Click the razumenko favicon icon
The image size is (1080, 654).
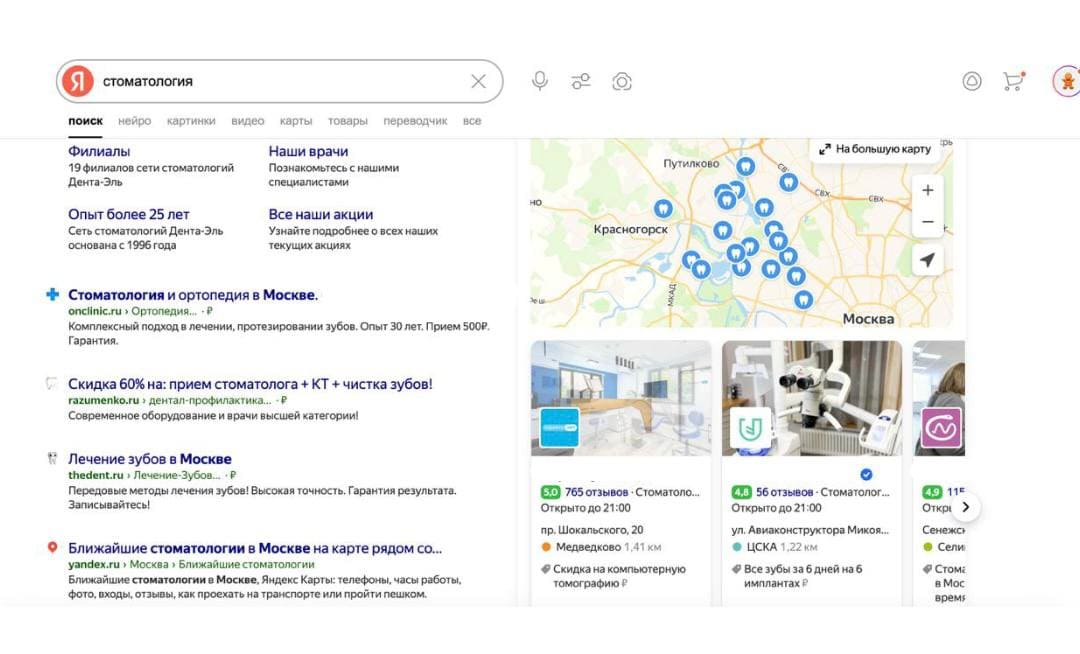click(51, 382)
